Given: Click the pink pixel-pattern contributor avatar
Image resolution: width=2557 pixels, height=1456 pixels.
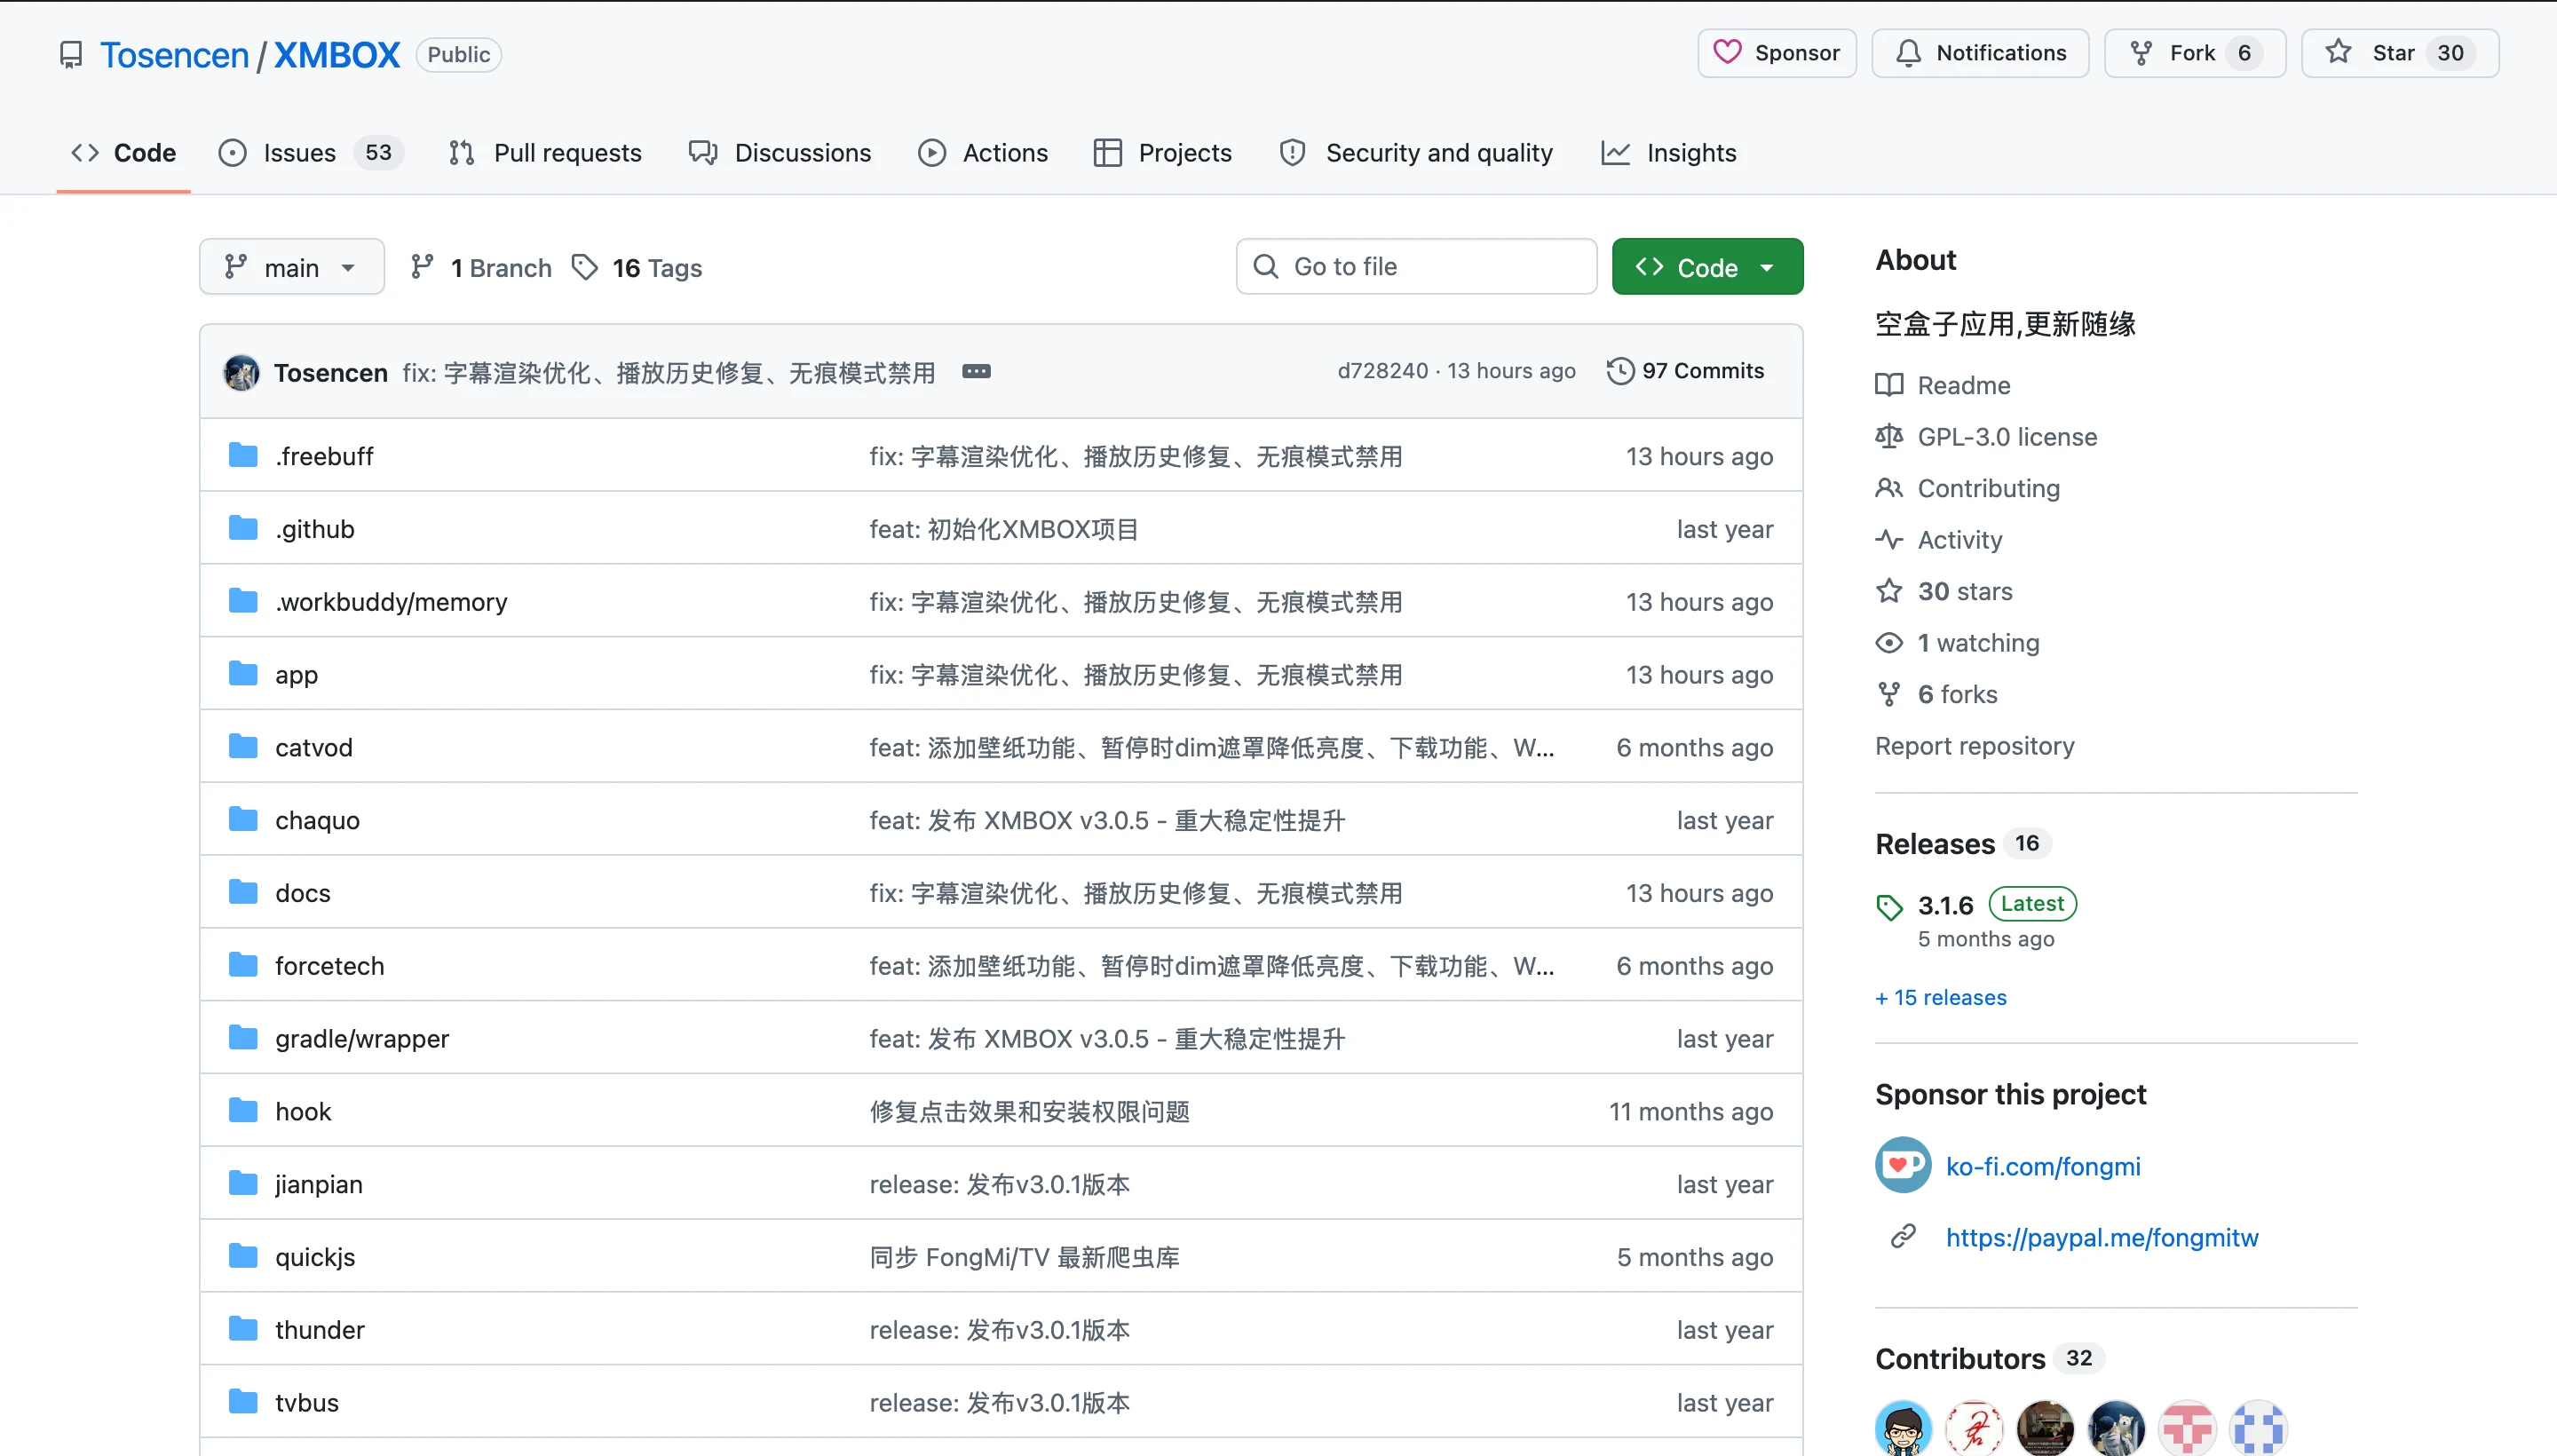Looking at the screenshot, I should pos(2187,1427).
